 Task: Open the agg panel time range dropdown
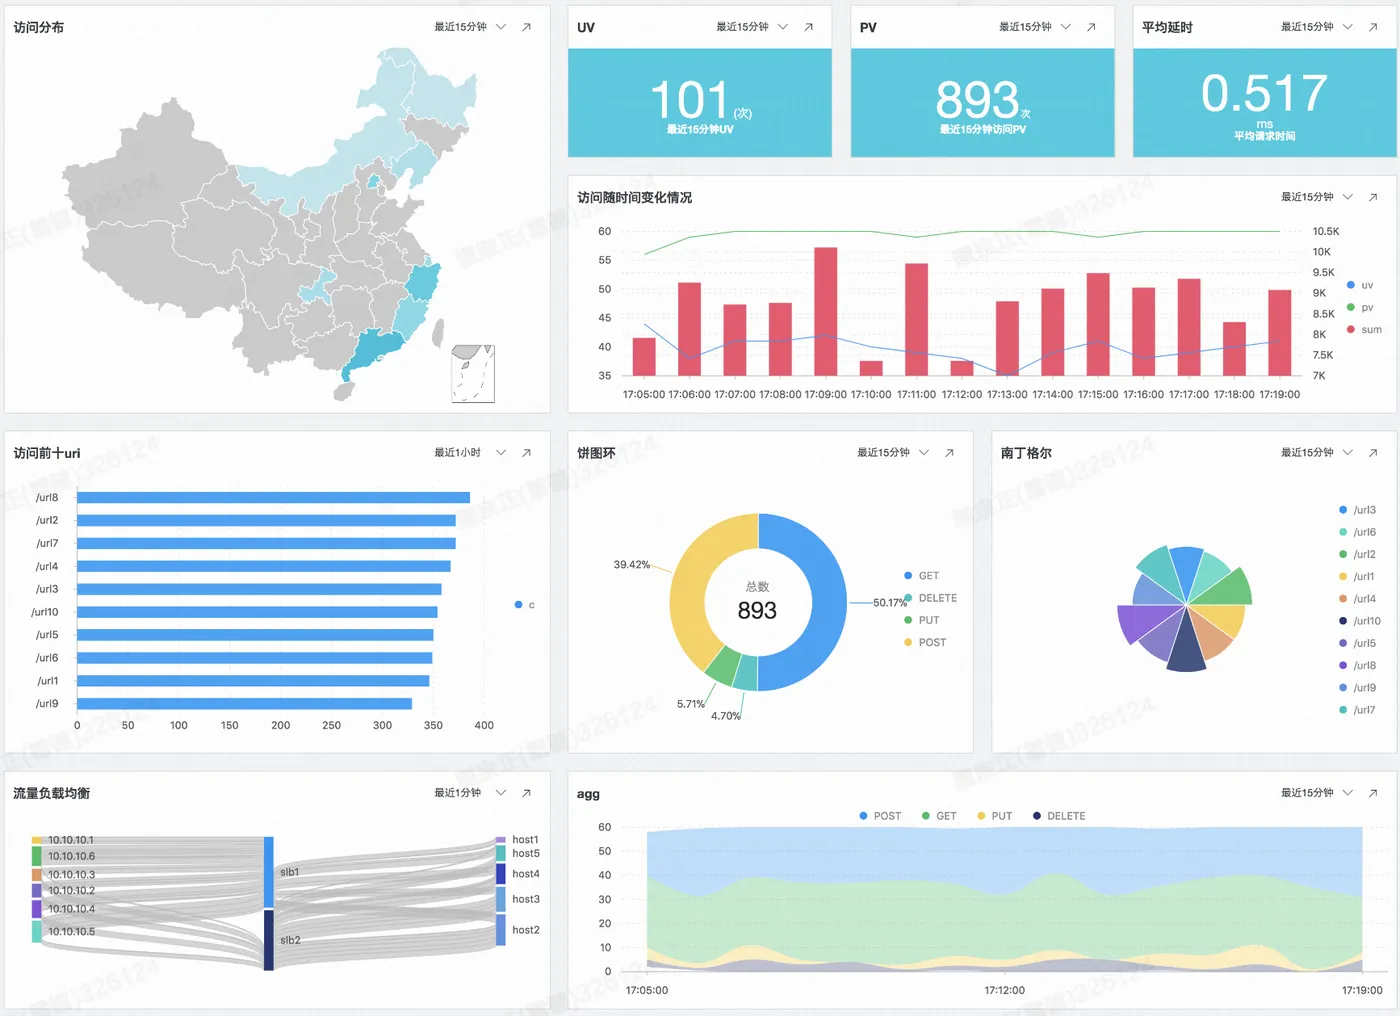pyautogui.click(x=1317, y=793)
